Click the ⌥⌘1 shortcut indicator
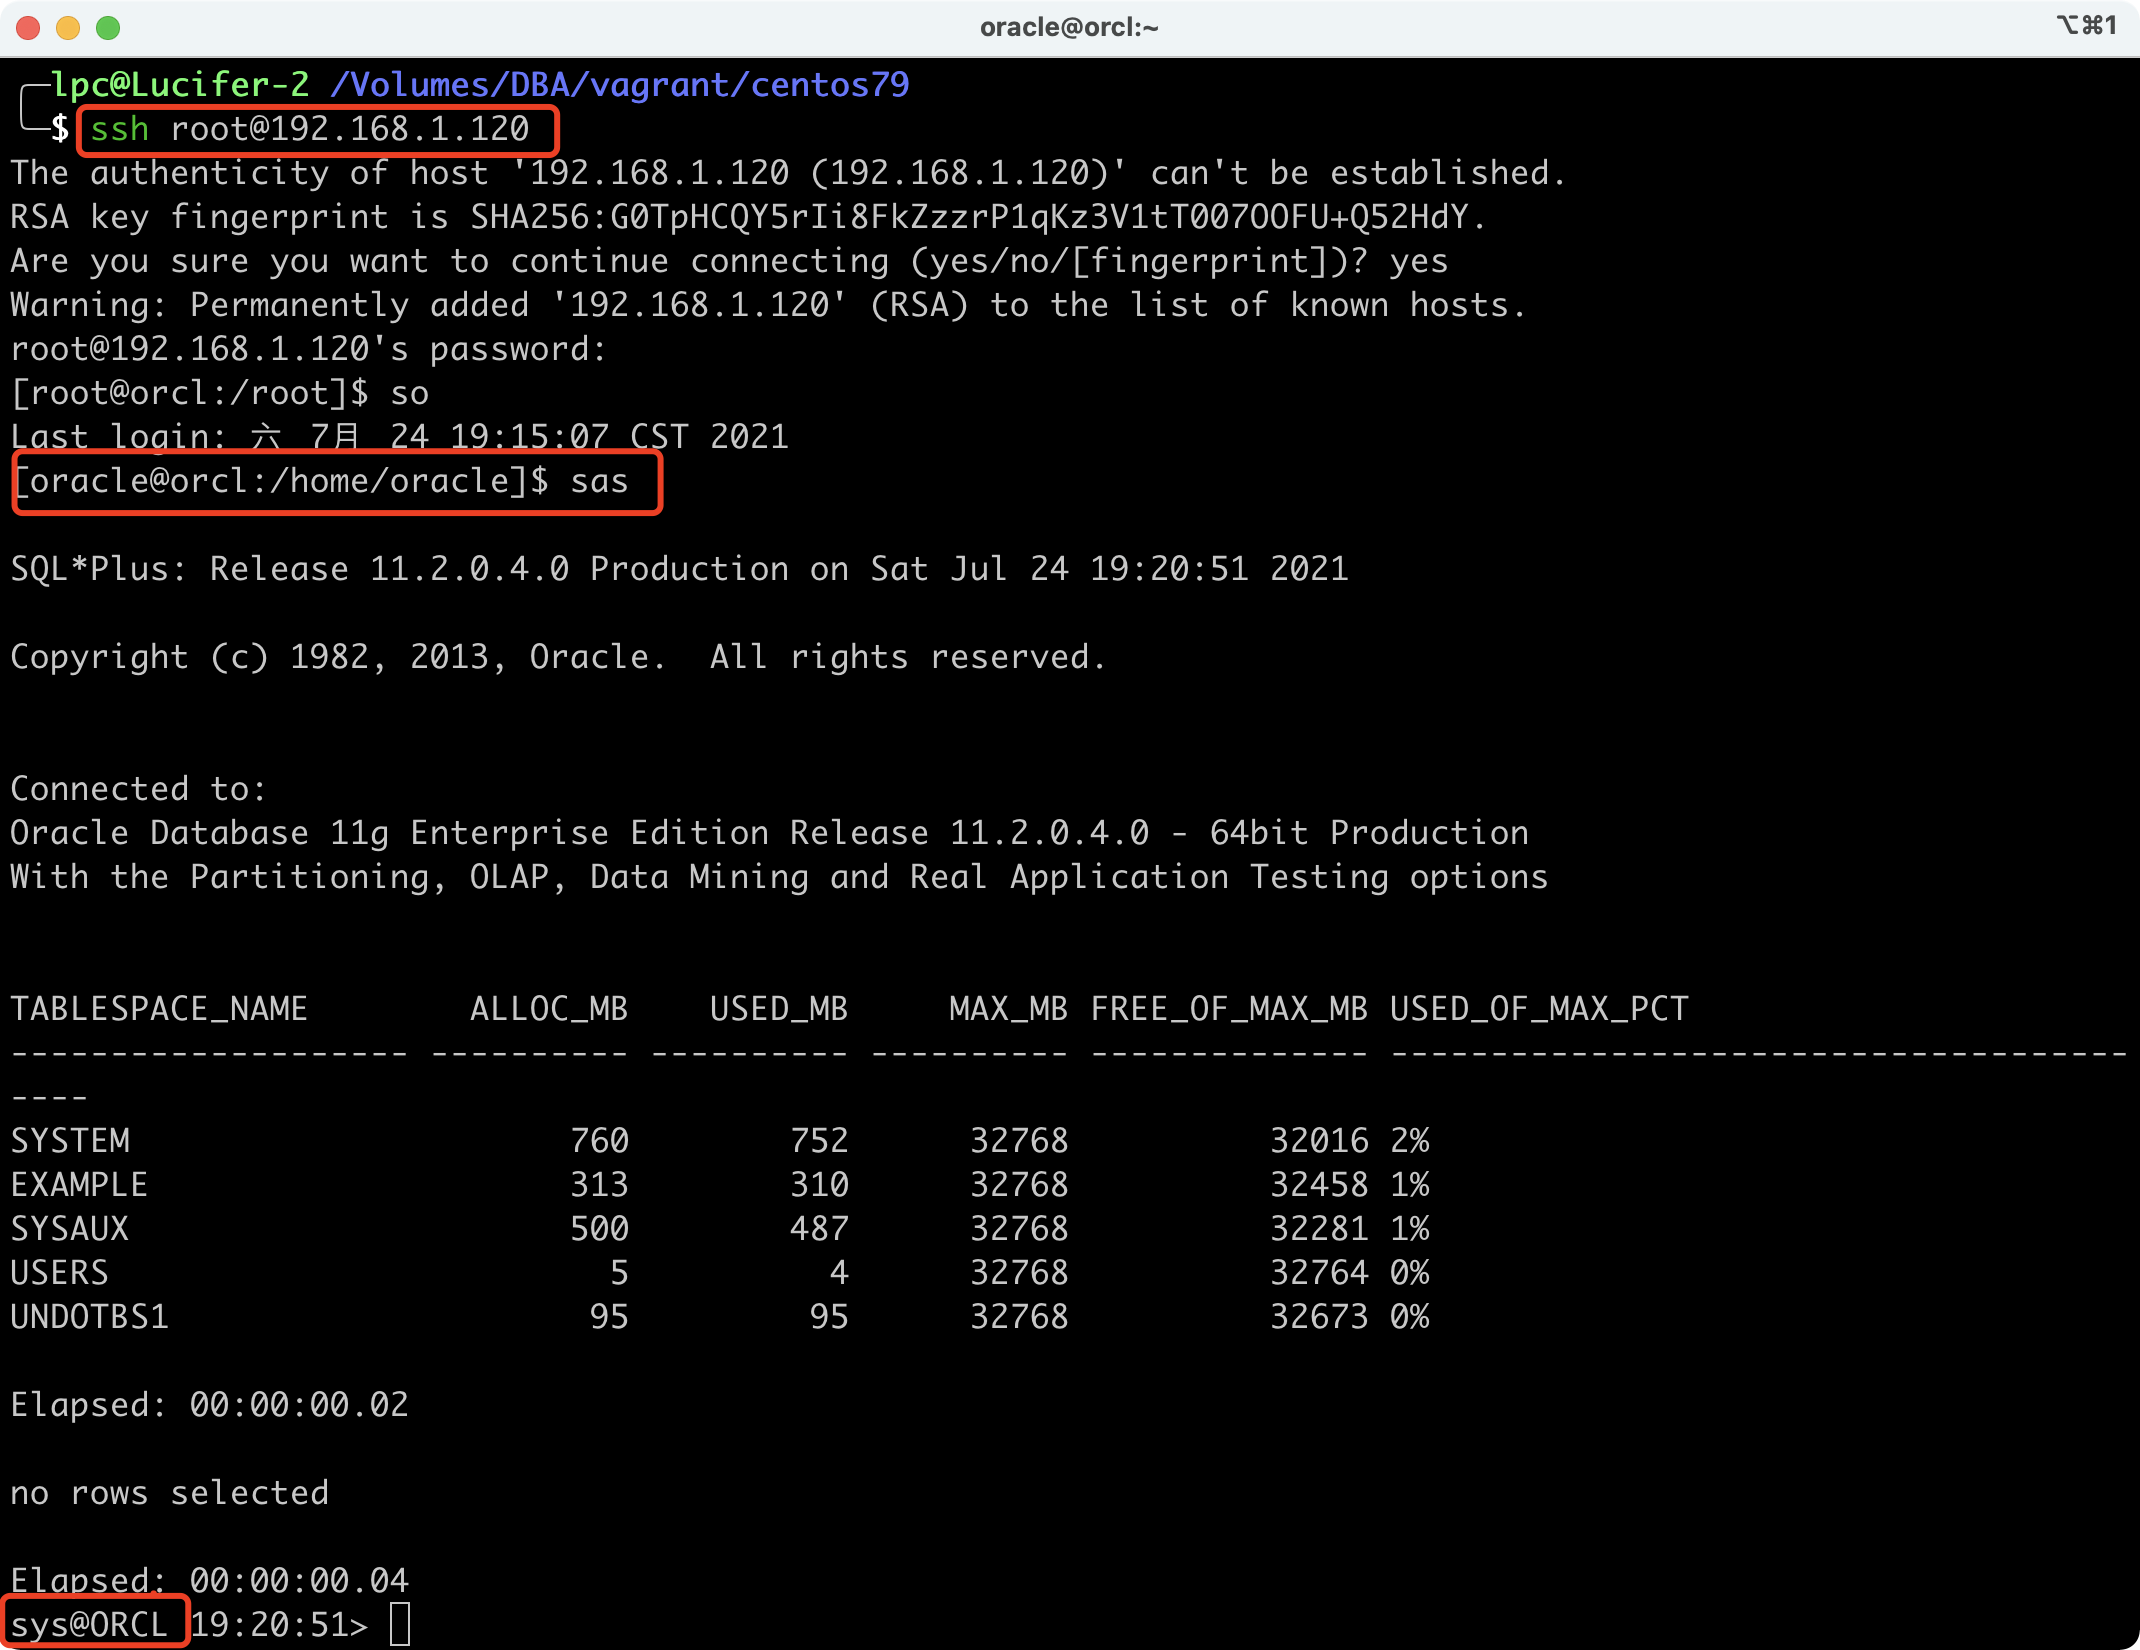The image size is (2140, 1650). pos(2086,25)
